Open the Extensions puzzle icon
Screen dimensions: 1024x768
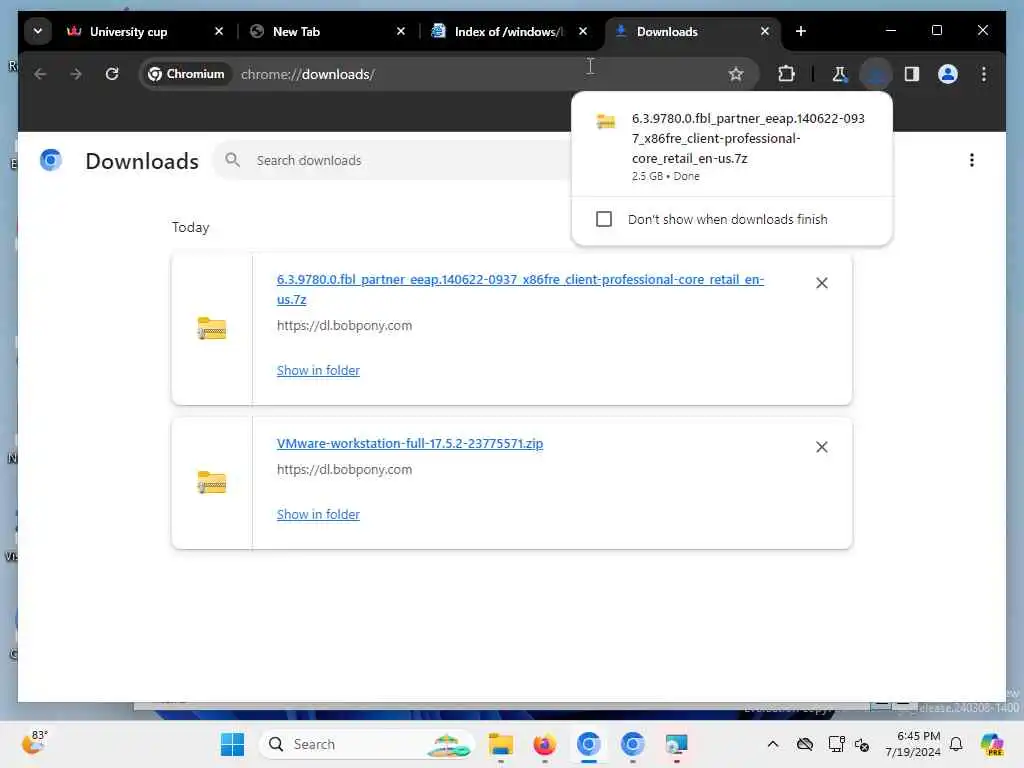coord(786,74)
